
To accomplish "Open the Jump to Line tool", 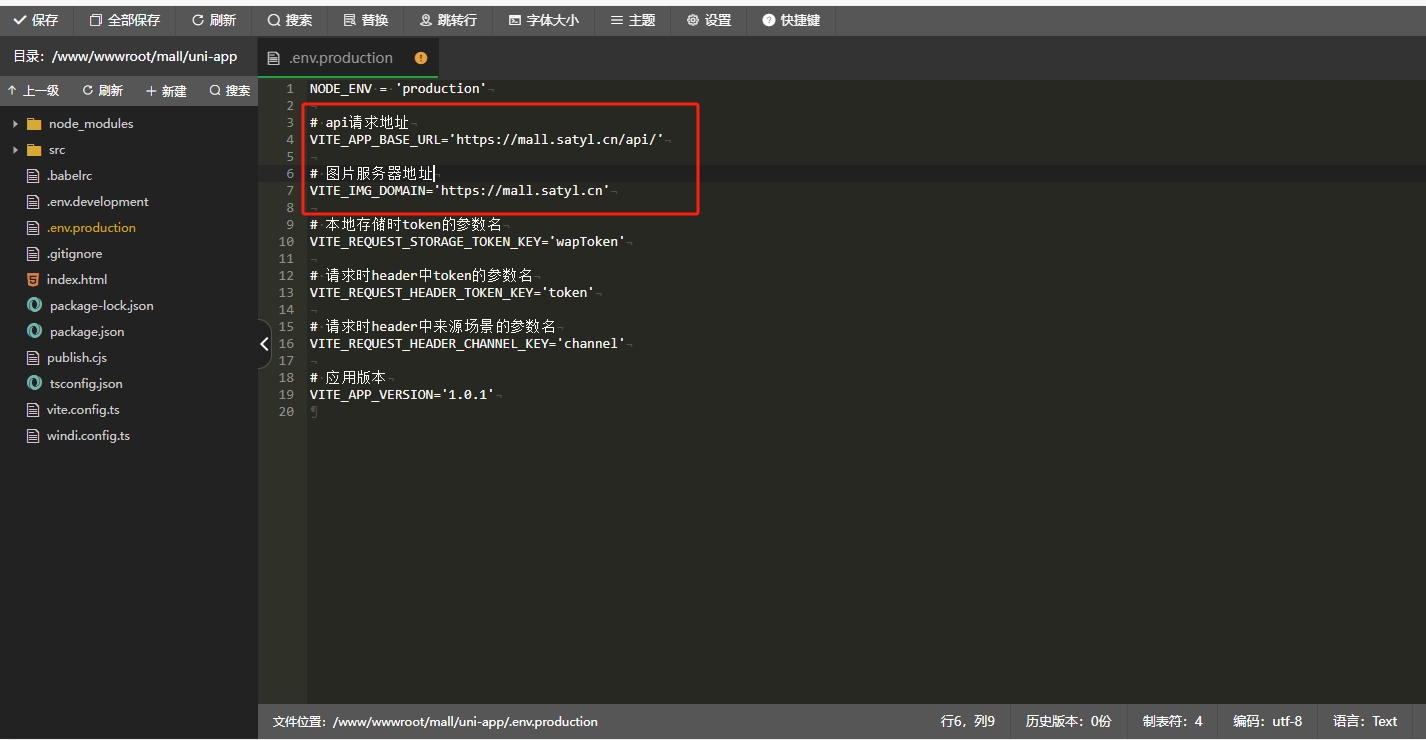I will [448, 20].
